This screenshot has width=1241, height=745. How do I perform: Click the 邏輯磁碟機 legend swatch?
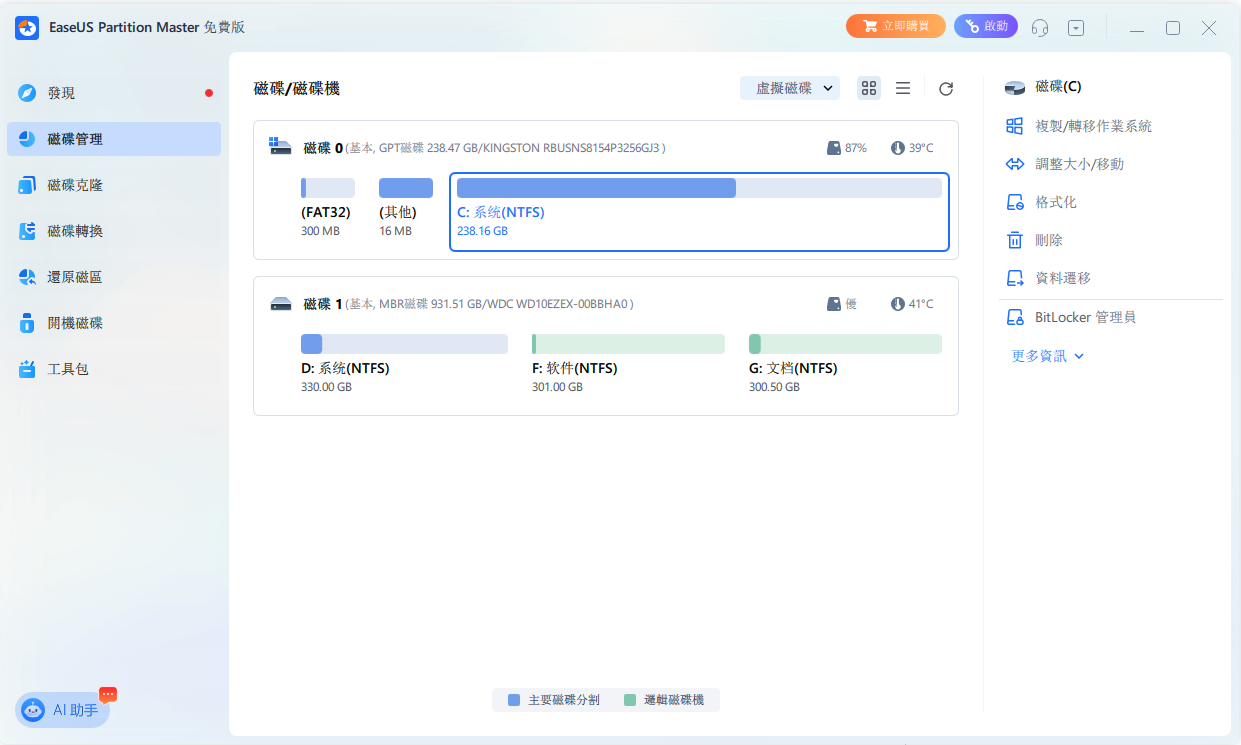point(630,700)
